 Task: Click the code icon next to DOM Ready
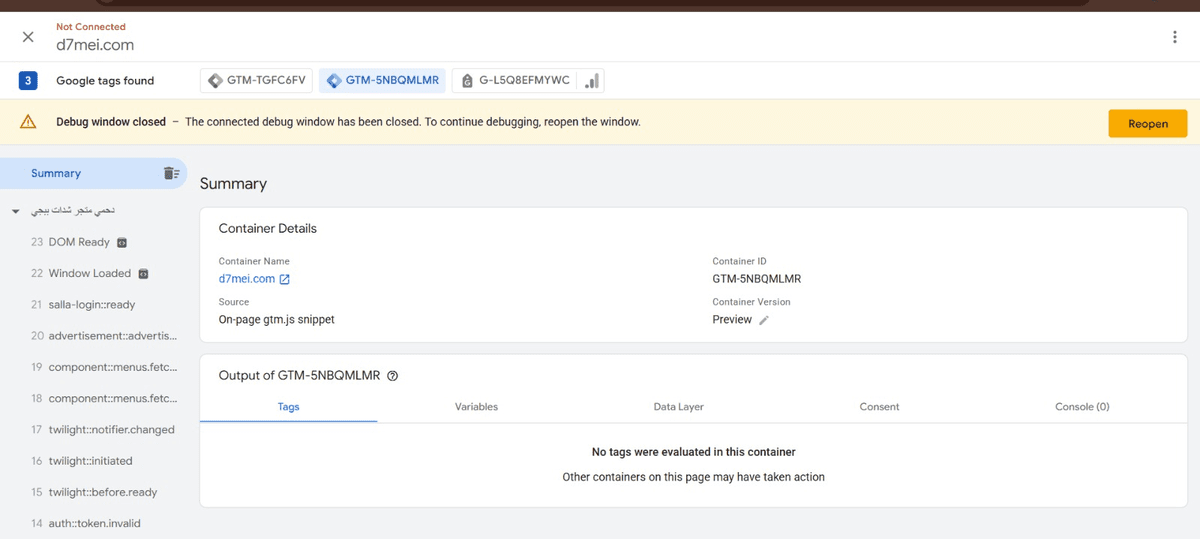tap(122, 242)
